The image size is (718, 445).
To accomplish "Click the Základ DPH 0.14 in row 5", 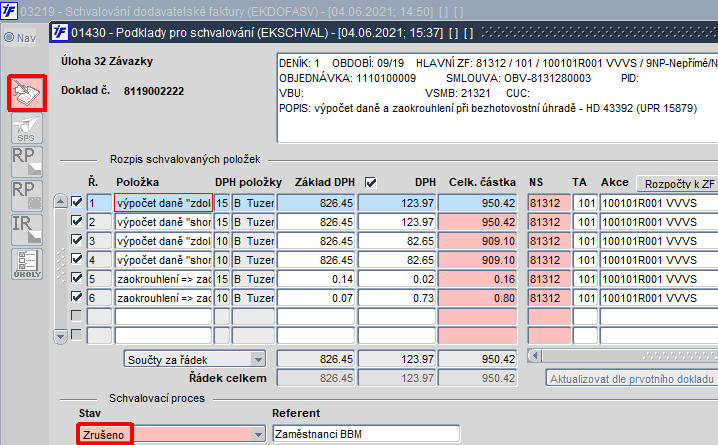I will coord(316,279).
